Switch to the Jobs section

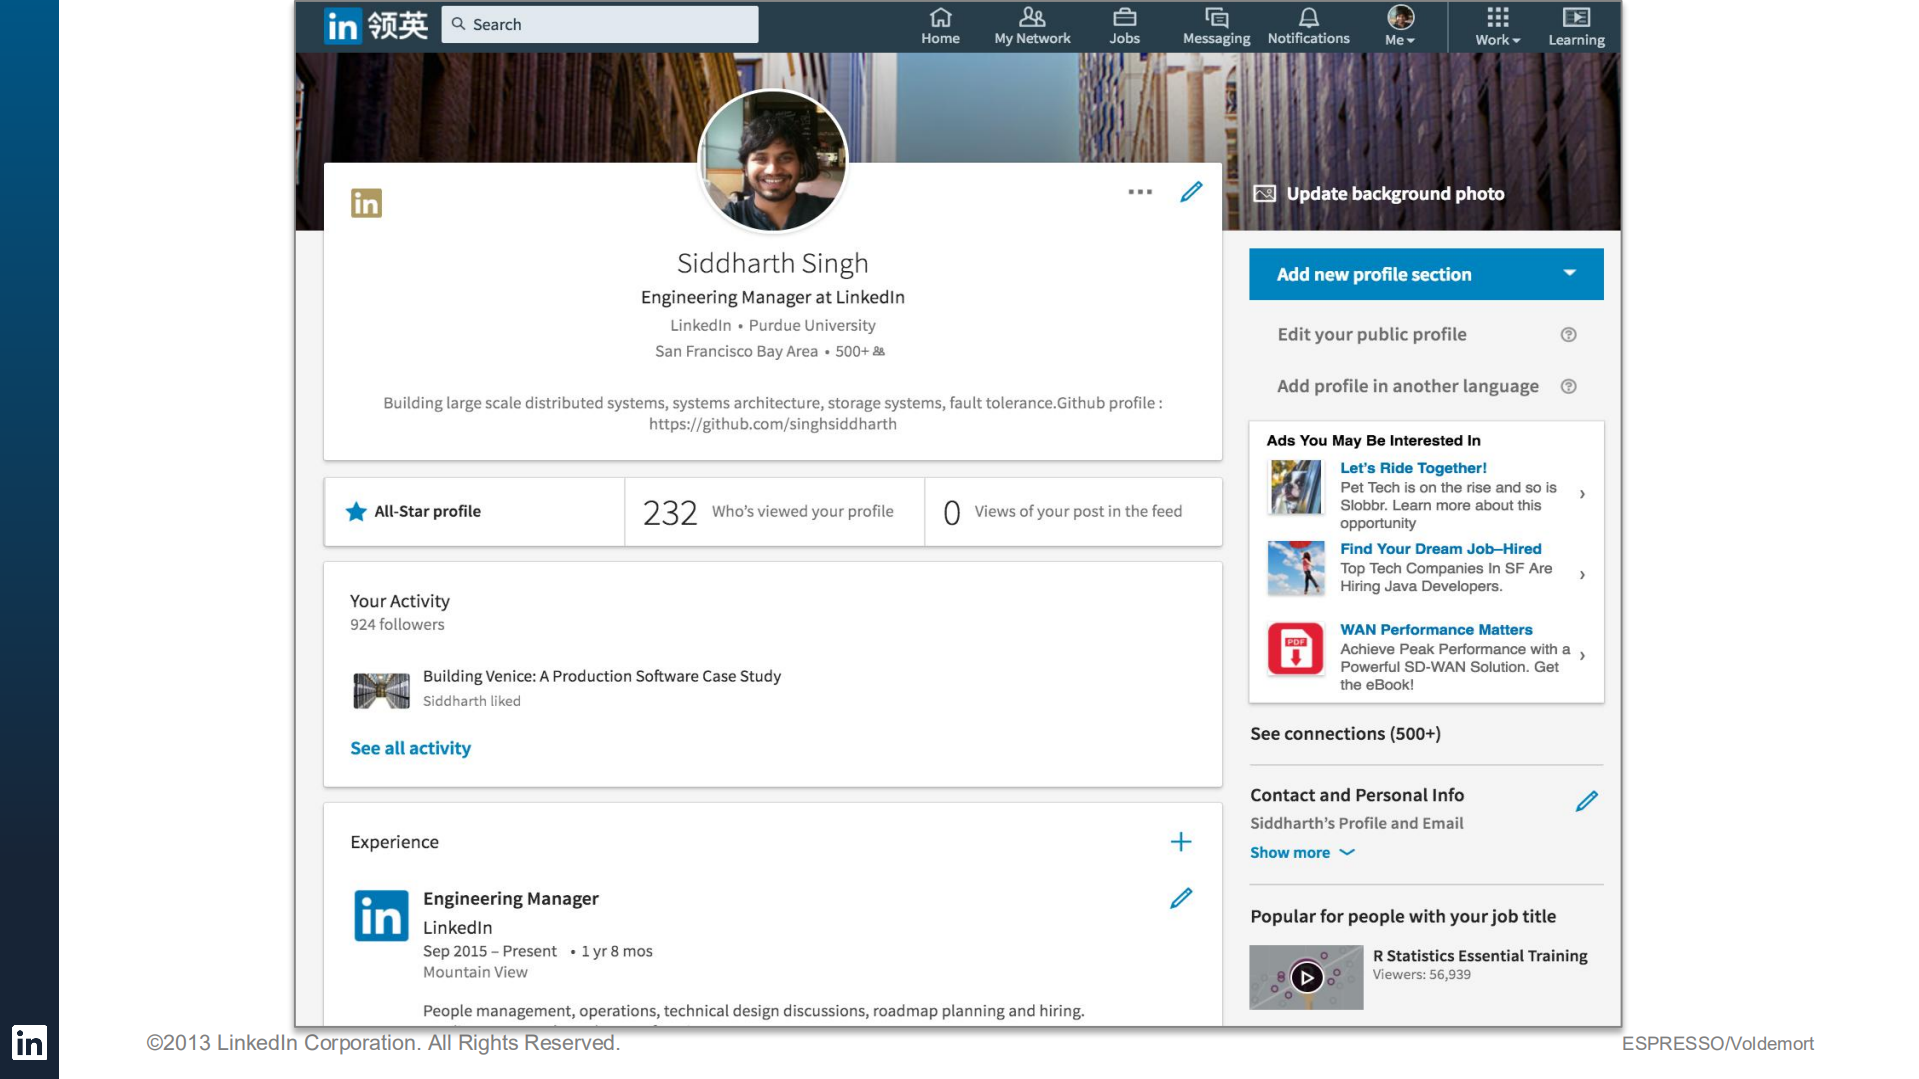[x=1124, y=25]
